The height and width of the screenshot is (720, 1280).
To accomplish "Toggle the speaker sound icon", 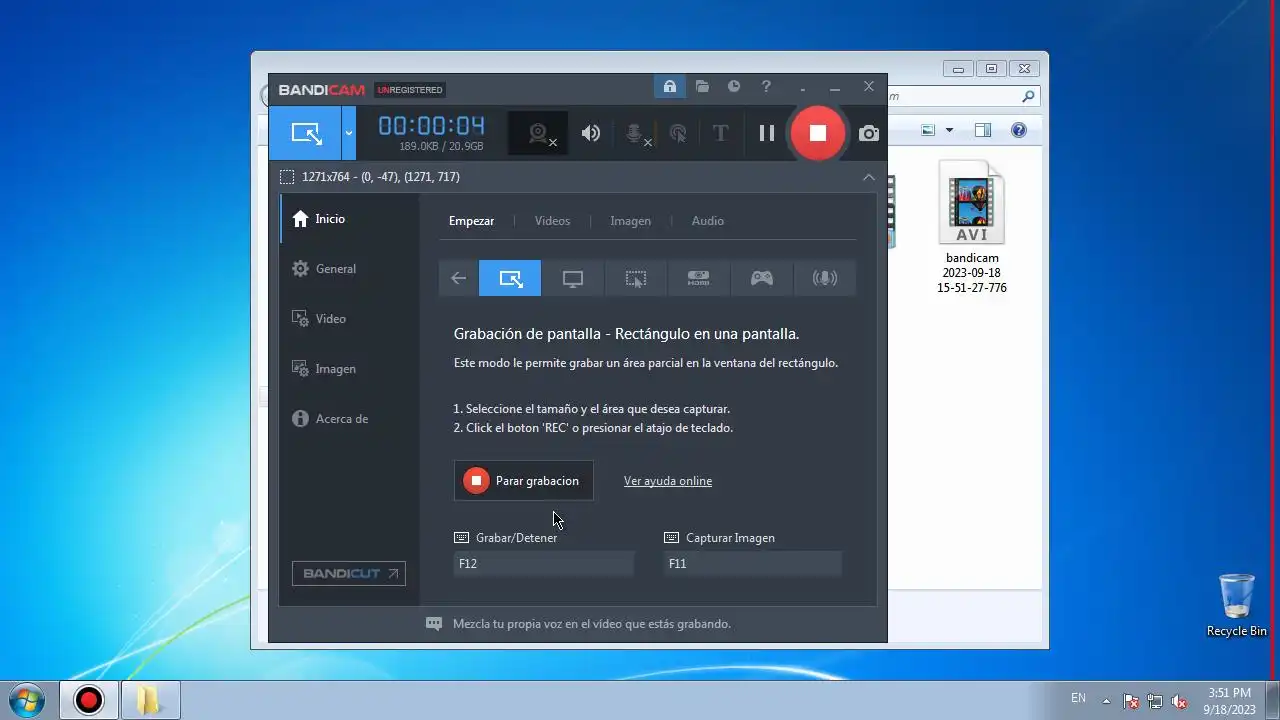I will [x=591, y=133].
